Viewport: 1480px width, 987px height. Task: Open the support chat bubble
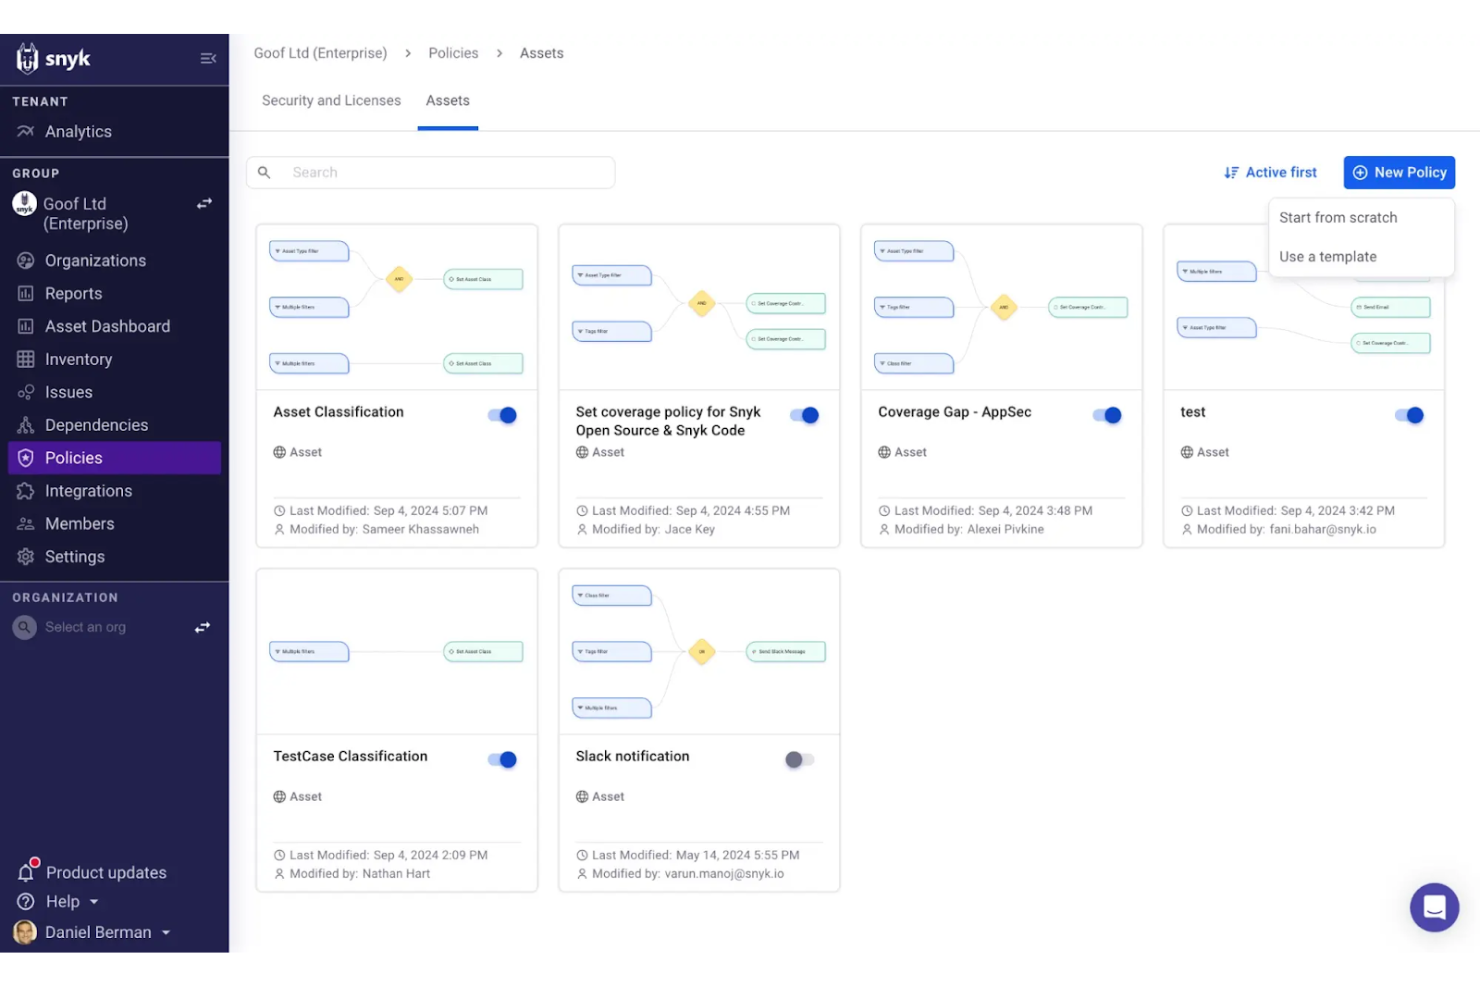tap(1435, 907)
